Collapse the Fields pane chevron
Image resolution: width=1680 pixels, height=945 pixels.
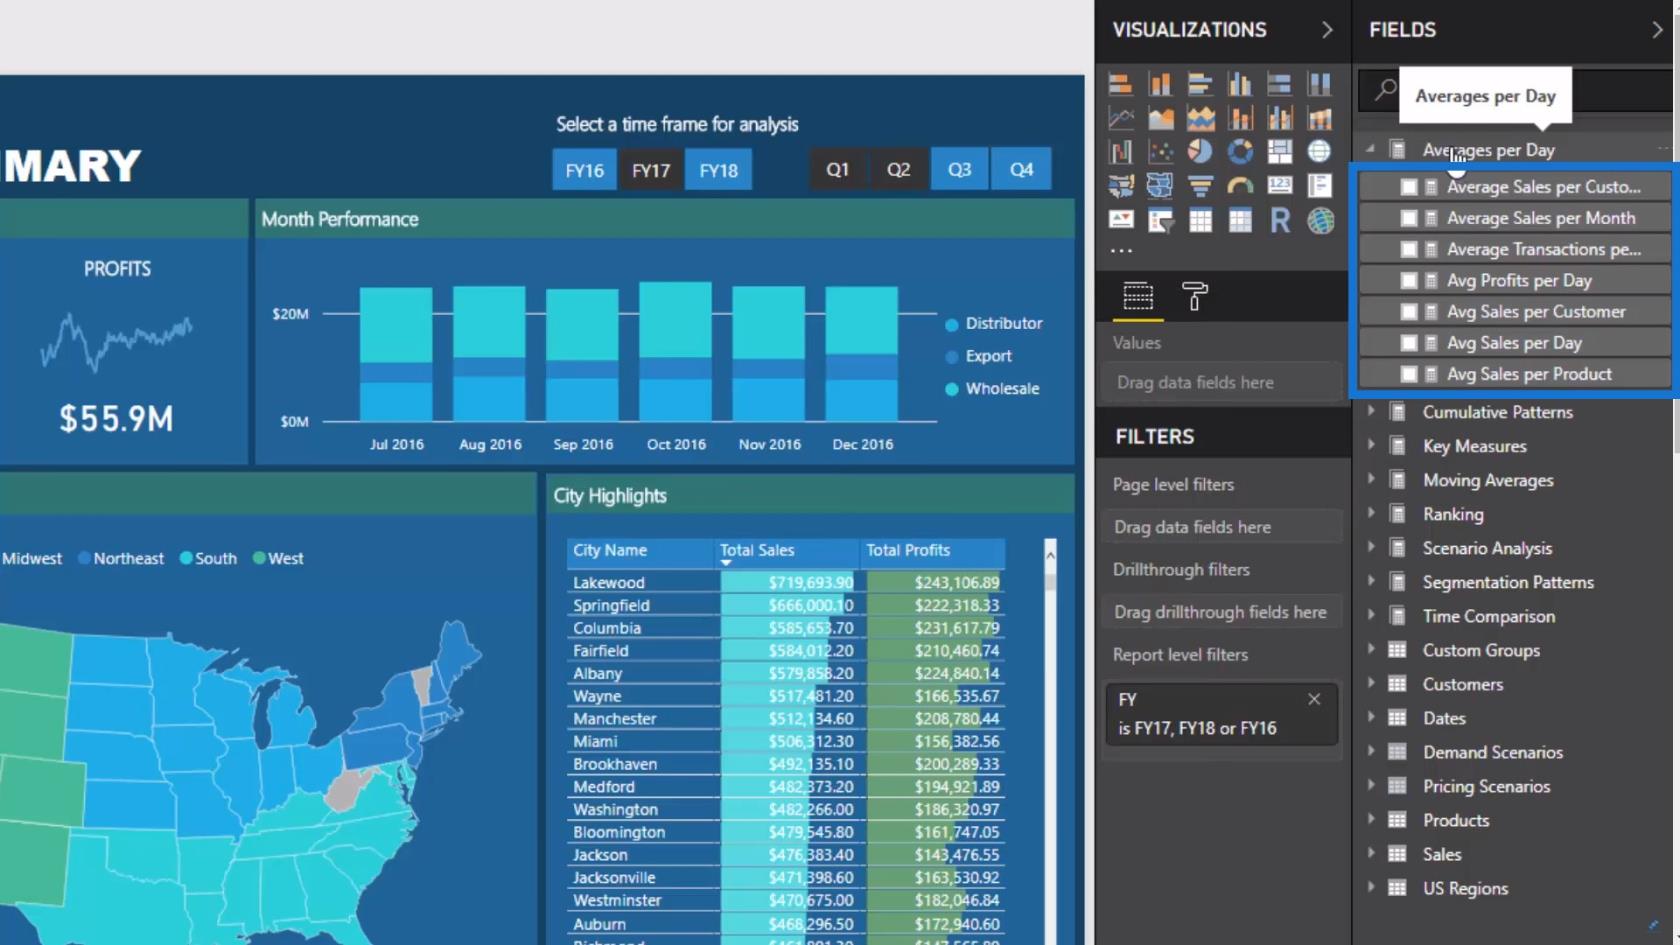pyautogui.click(x=1657, y=30)
